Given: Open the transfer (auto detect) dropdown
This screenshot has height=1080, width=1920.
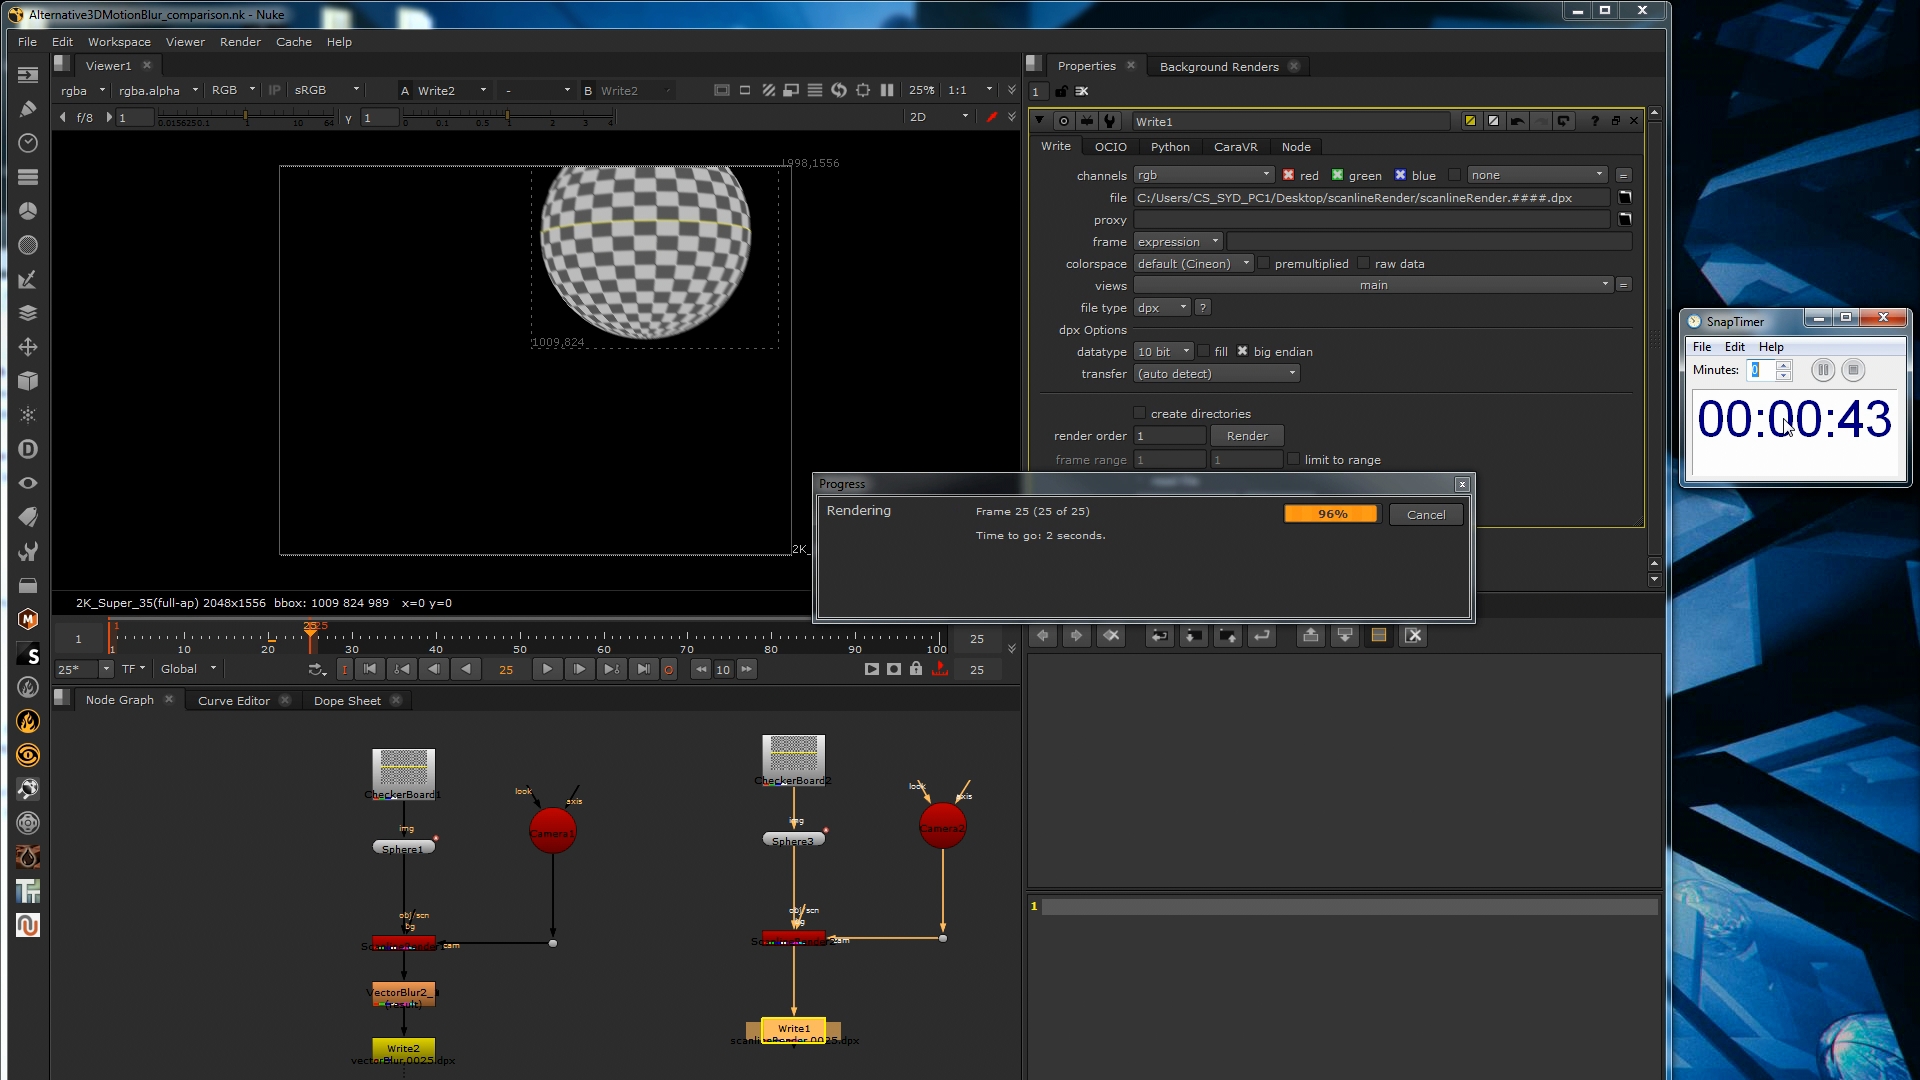Looking at the screenshot, I should [x=1217, y=373].
